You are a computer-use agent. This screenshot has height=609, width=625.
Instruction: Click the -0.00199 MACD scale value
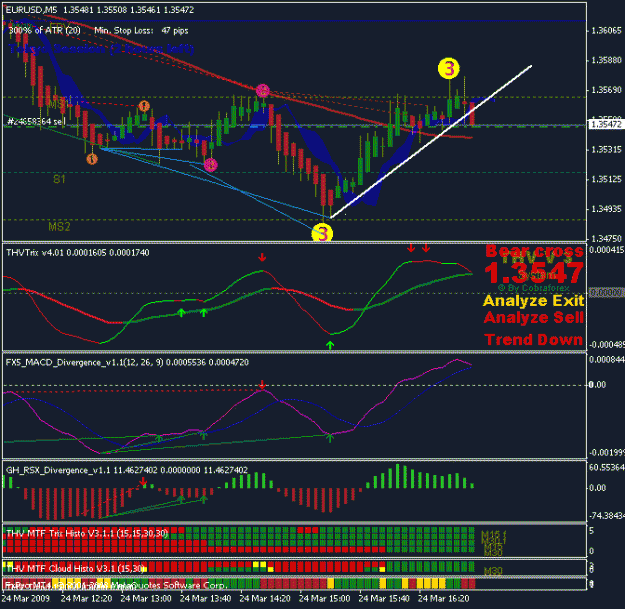606,453
